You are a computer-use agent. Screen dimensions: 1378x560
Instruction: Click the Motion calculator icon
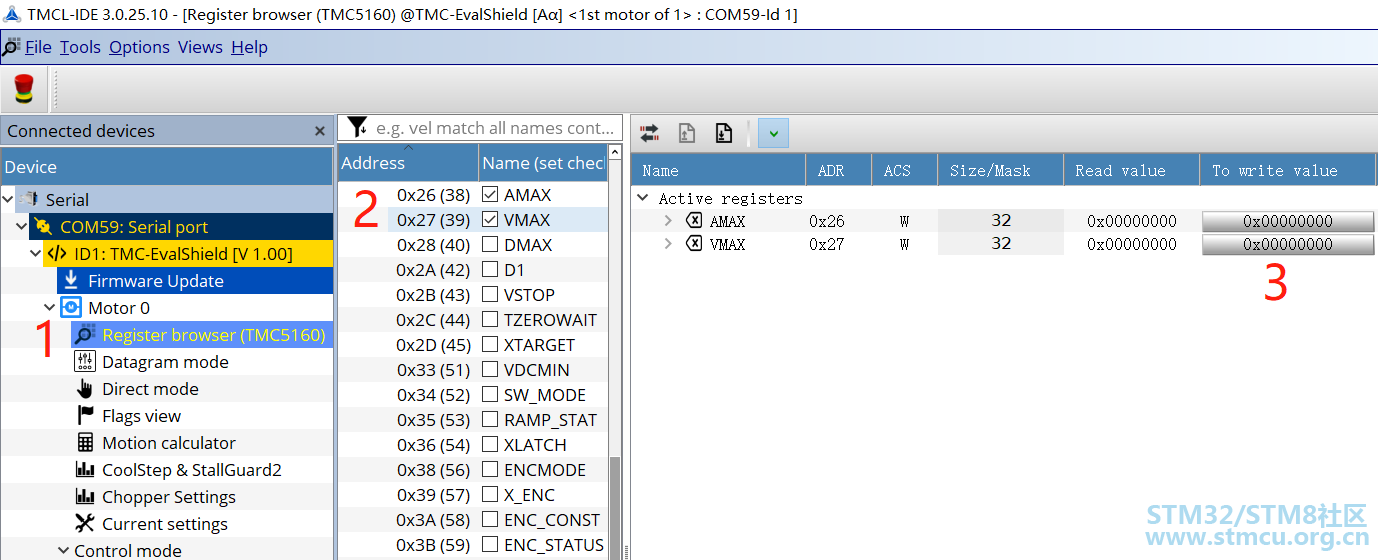[85, 443]
